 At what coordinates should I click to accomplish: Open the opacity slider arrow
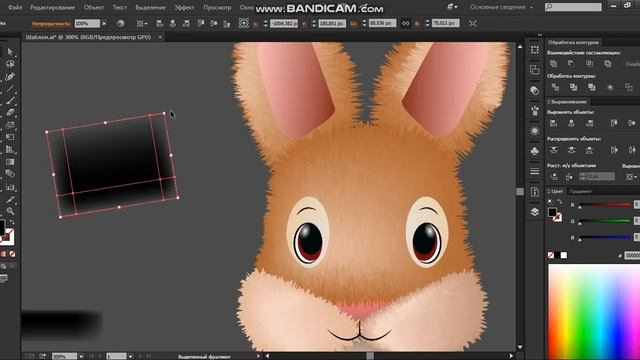[x=104, y=24]
